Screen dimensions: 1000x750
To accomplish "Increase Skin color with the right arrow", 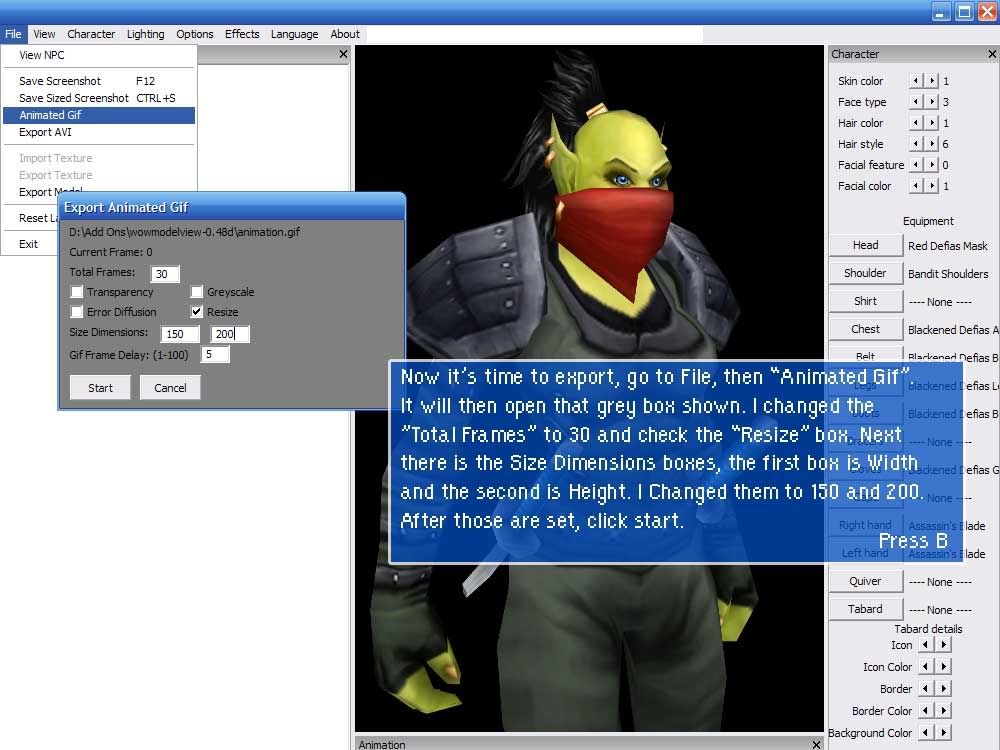I will (x=932, y=81).
